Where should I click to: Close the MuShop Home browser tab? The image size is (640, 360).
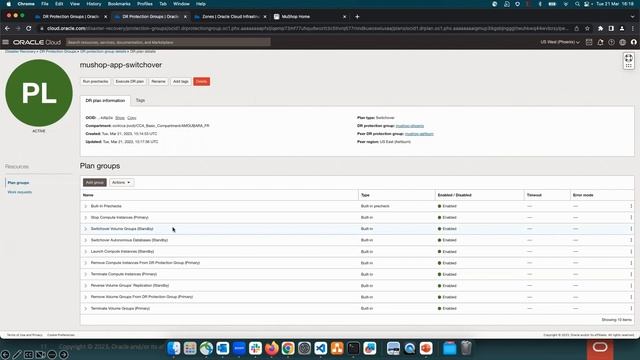(344, 17)
